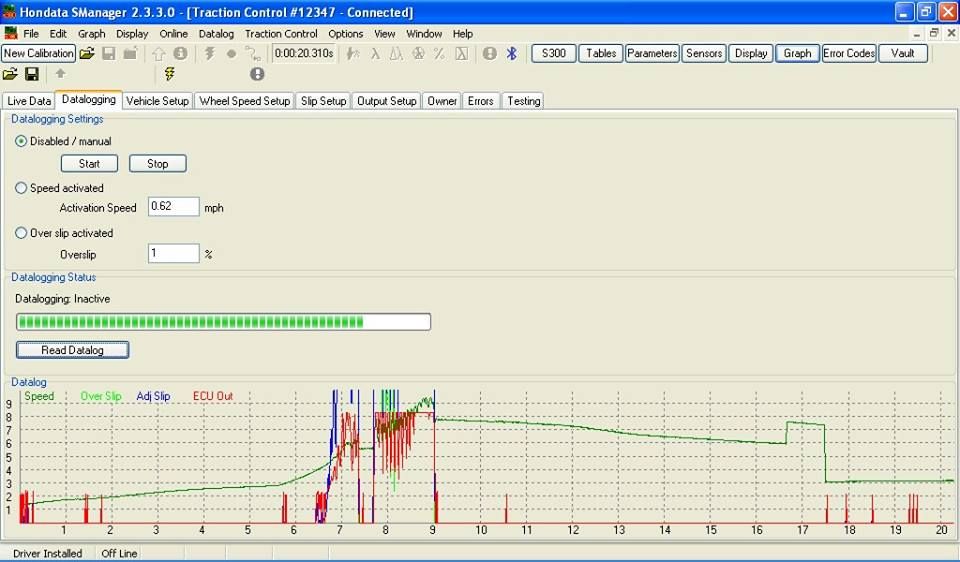Click the grayed save disk icon beside New Calibration
Screen dimensions: 960x562
108,54
